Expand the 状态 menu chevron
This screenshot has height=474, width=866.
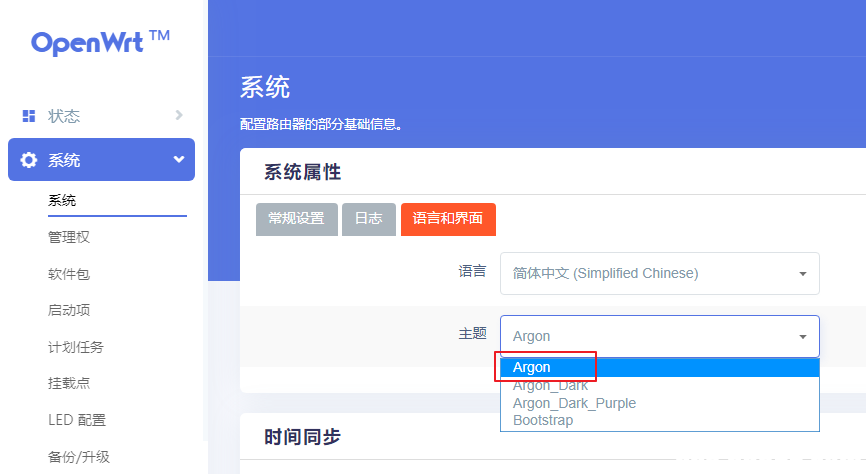point(179,115)
